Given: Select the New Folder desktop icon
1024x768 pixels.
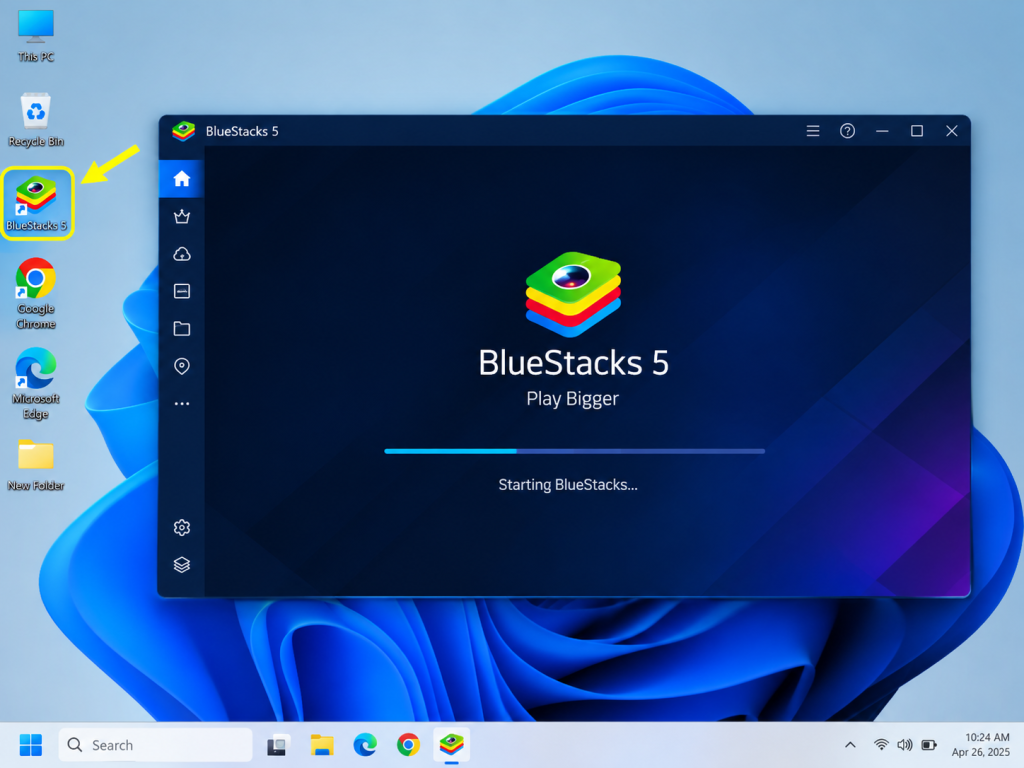Looking at the screenshot, I should tap(36, 465).
